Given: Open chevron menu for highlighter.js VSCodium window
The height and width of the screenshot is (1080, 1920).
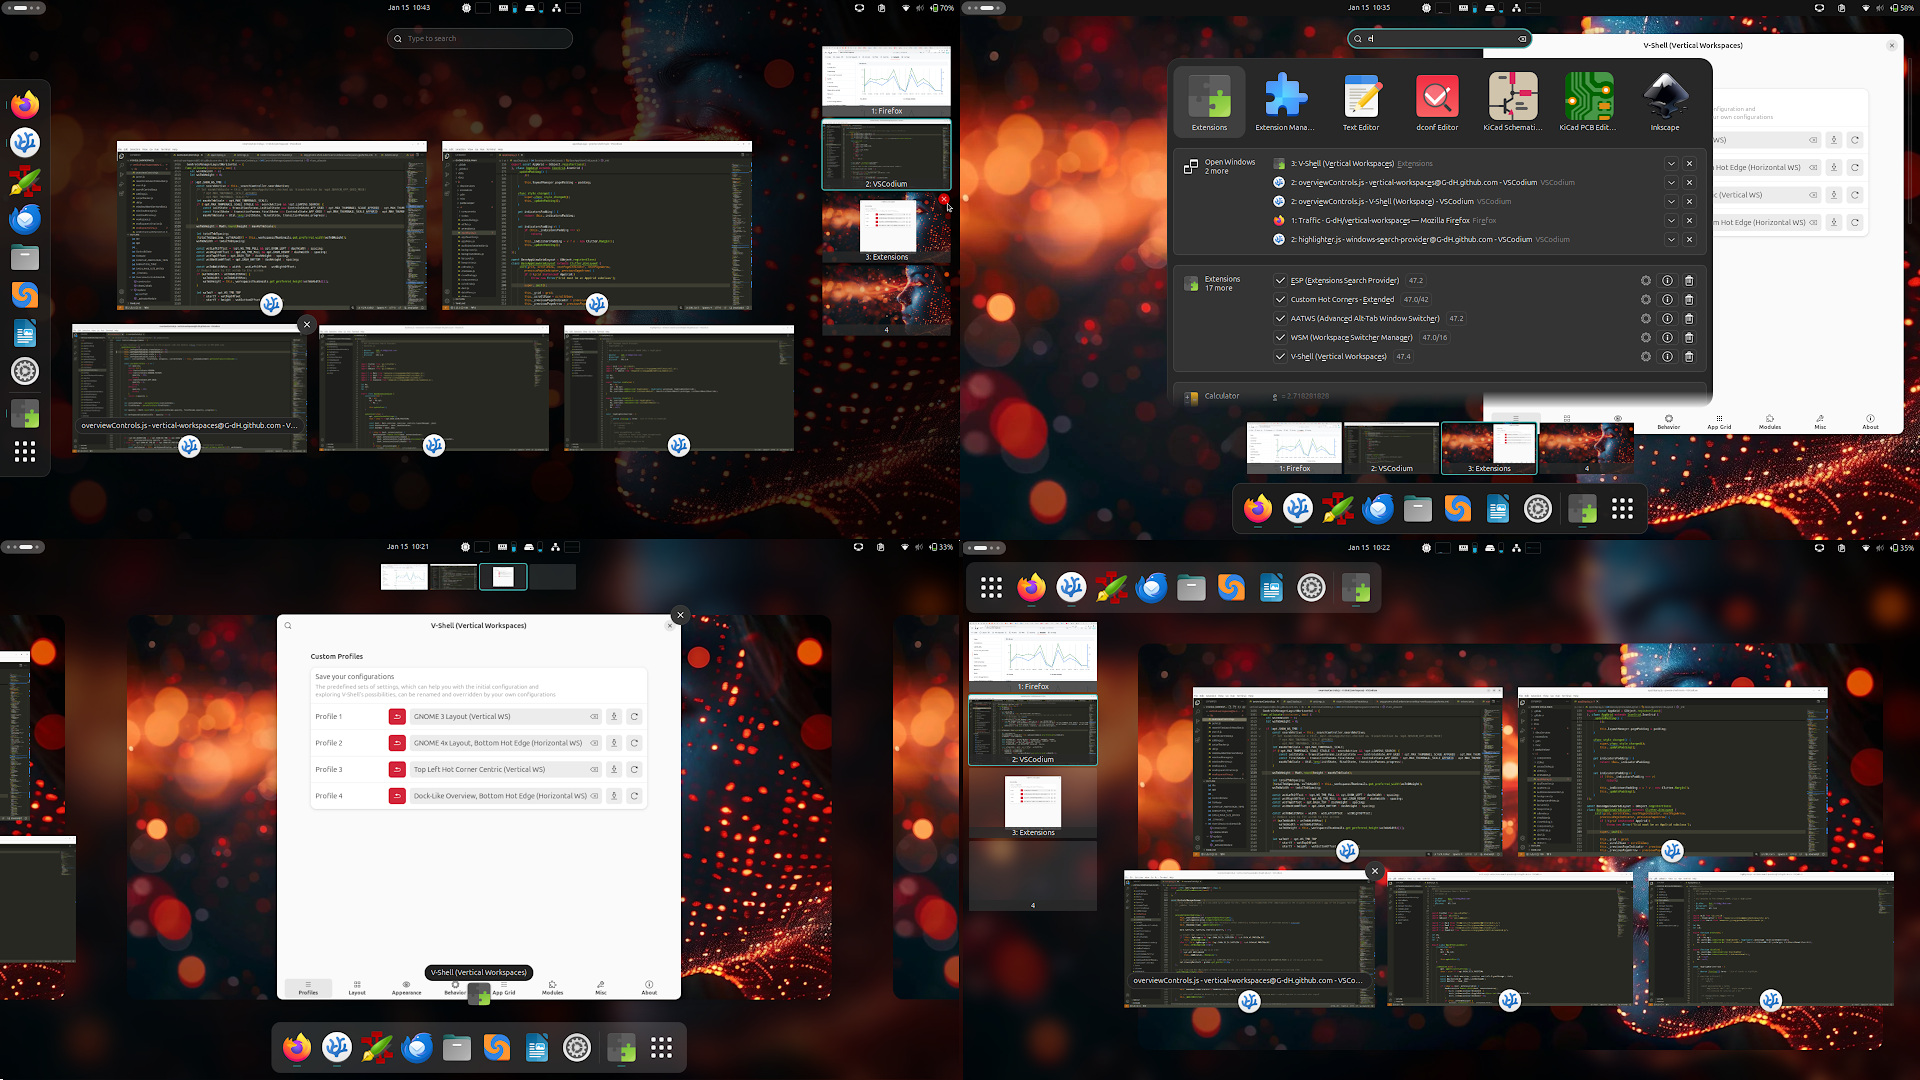Looking at the screenshot, I should click(1671, 240).
